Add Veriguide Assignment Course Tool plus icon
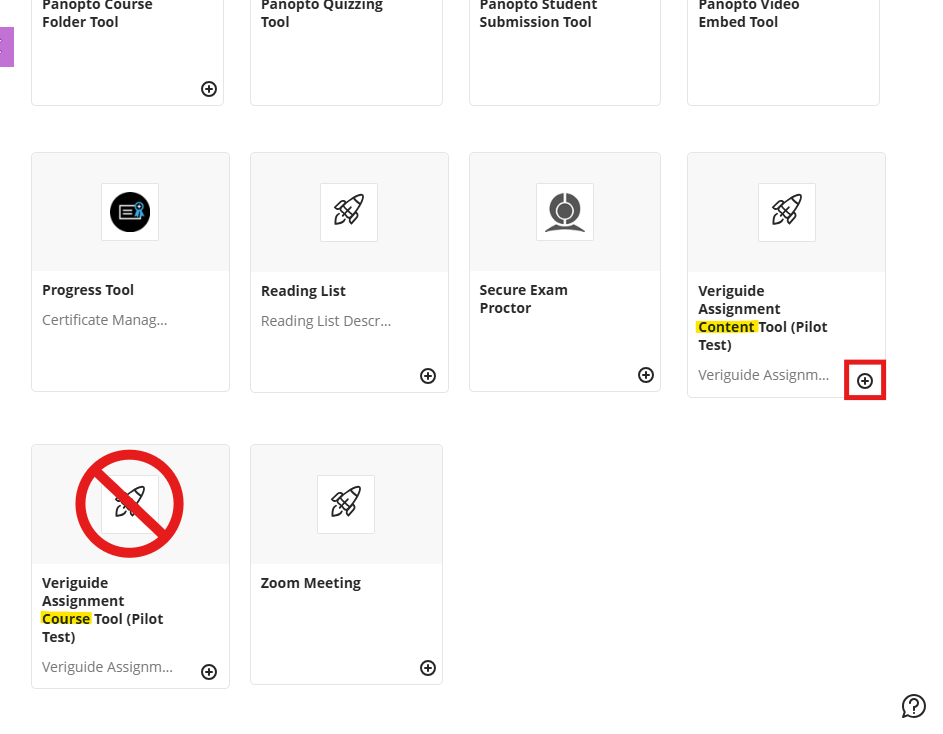The width and height of the screenshot is (943, 734). (x=209, y=672)
